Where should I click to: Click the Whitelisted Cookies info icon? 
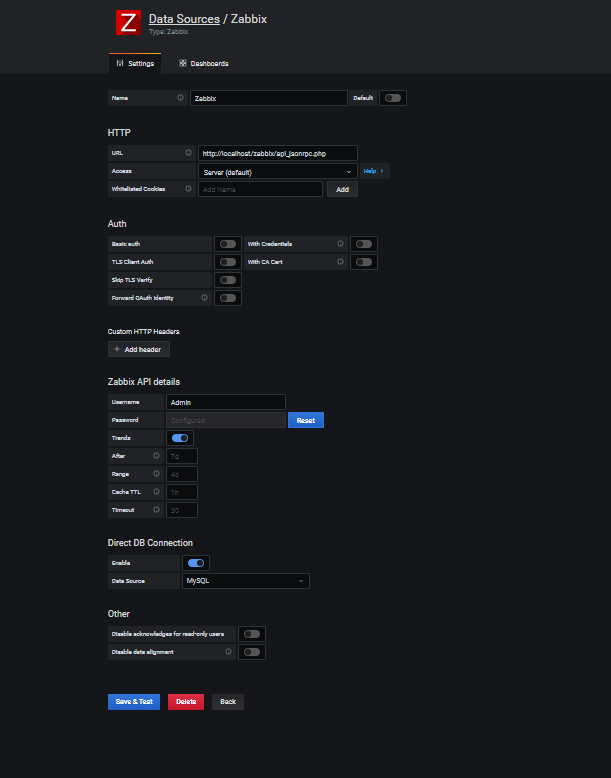pyautogui.click(x=188, y=189)
